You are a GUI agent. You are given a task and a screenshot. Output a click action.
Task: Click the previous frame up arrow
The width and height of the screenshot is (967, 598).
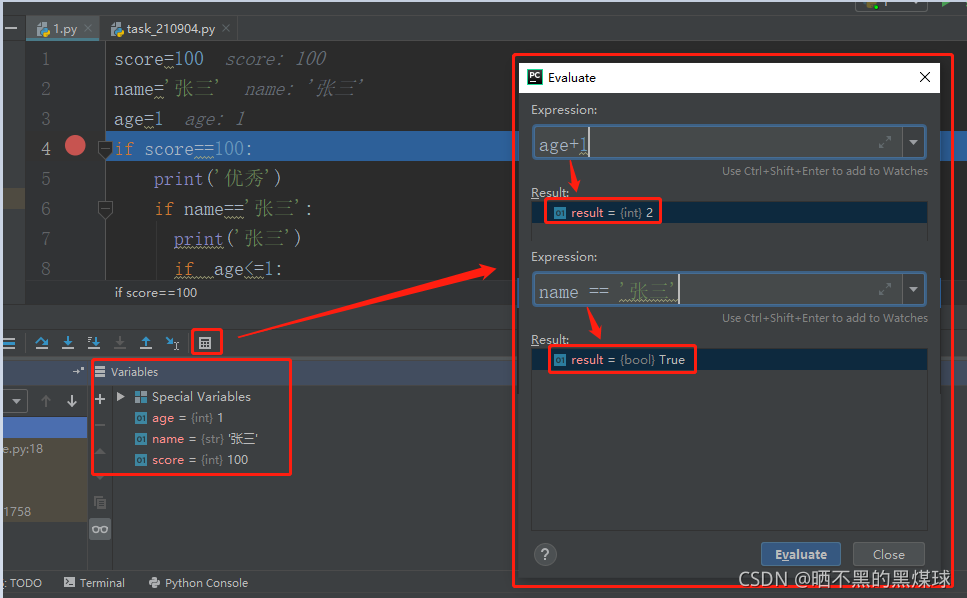[46, 401]
